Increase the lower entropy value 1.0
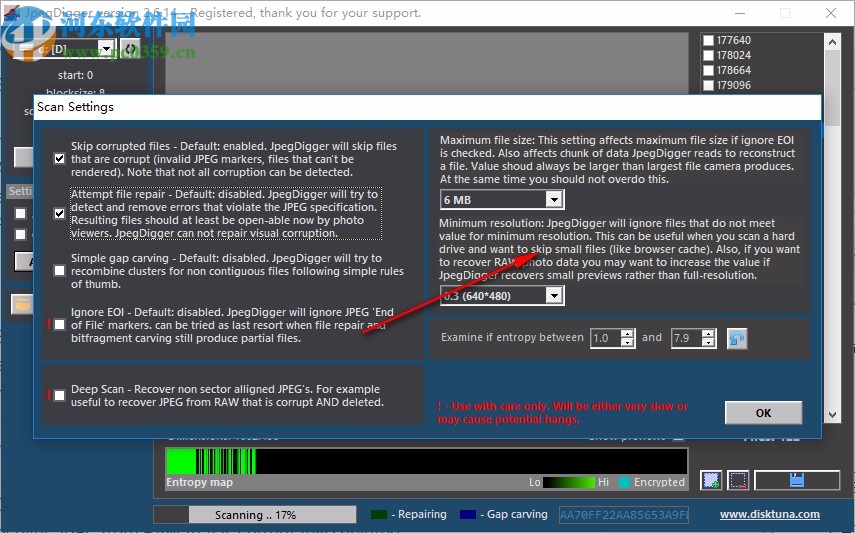 pos(628,334)
